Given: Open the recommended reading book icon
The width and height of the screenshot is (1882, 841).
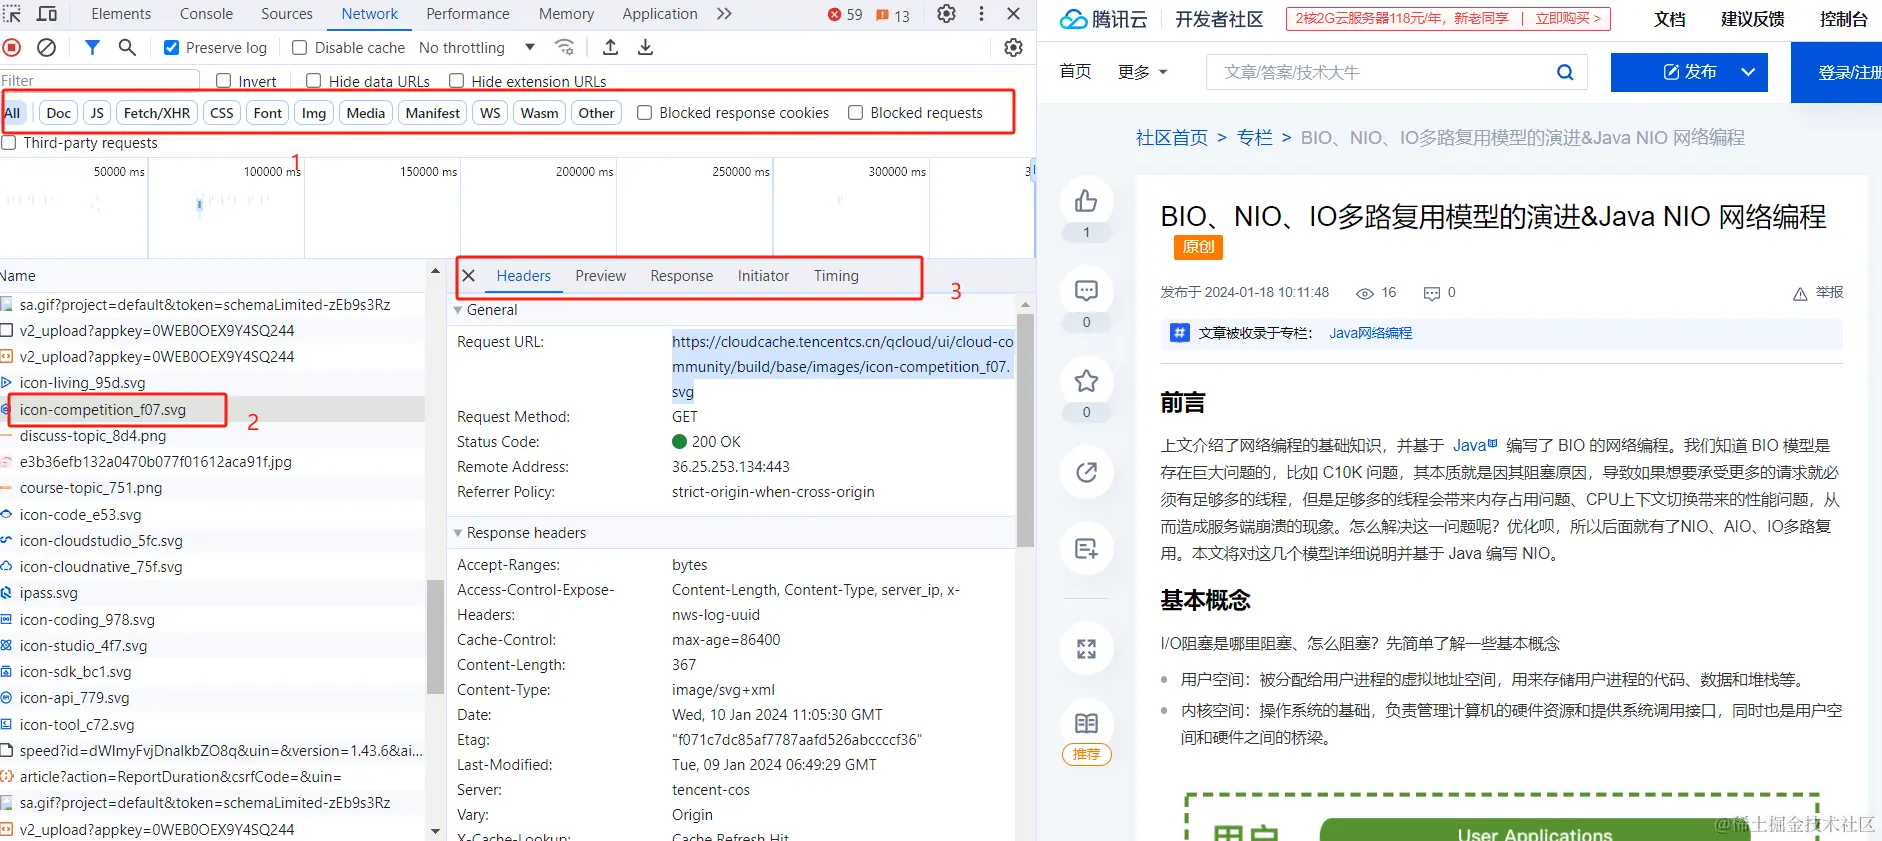Looking at the screenshot, I should [x=1086, y=724].
